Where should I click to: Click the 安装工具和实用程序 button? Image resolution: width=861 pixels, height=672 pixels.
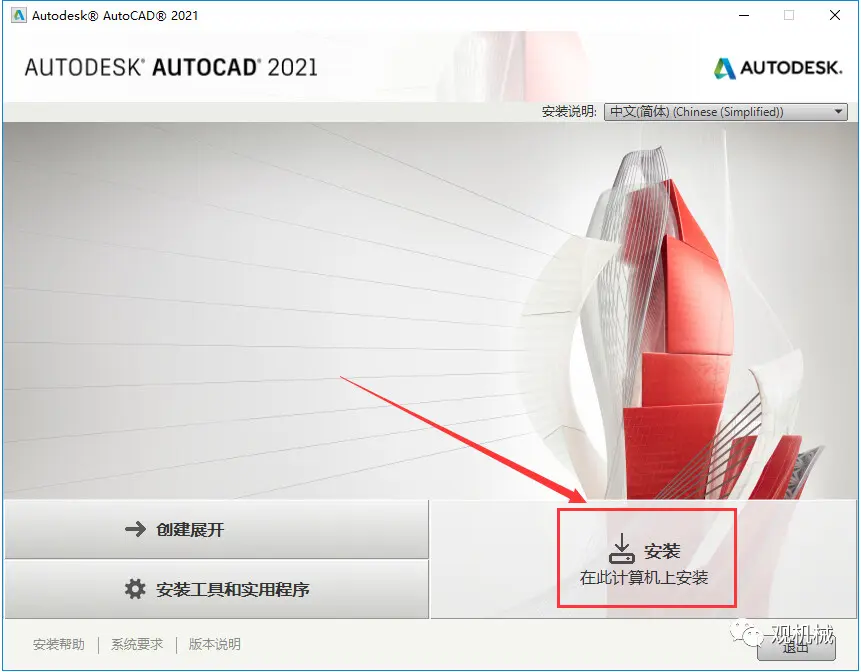(x=217, y=589)
